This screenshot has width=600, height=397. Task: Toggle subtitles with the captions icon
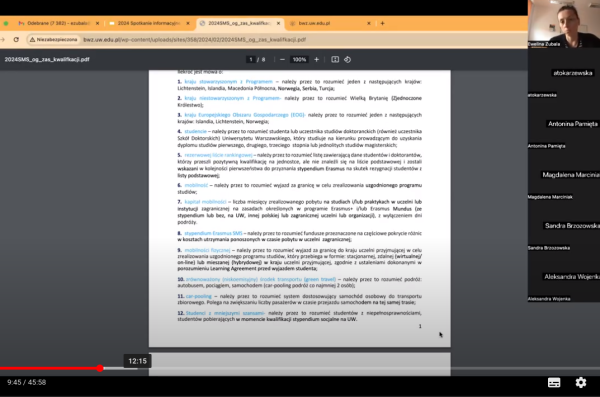pos(554,382)
